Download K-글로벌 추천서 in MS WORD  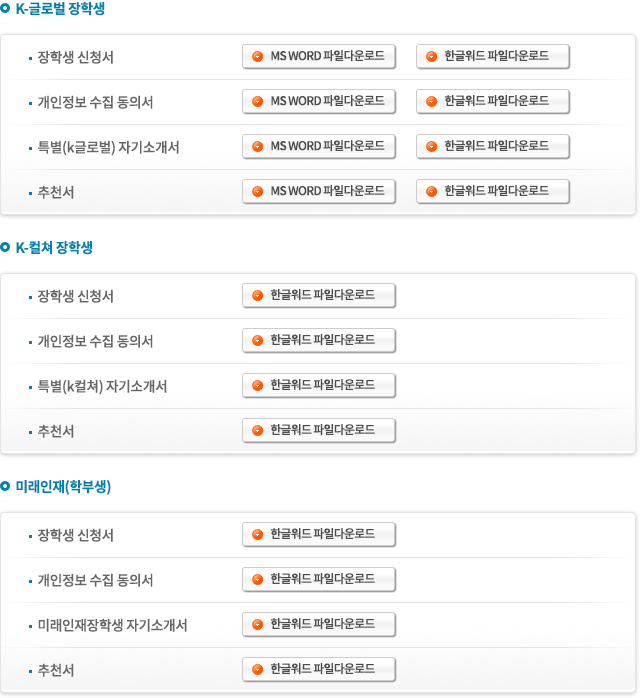[319, 191]
